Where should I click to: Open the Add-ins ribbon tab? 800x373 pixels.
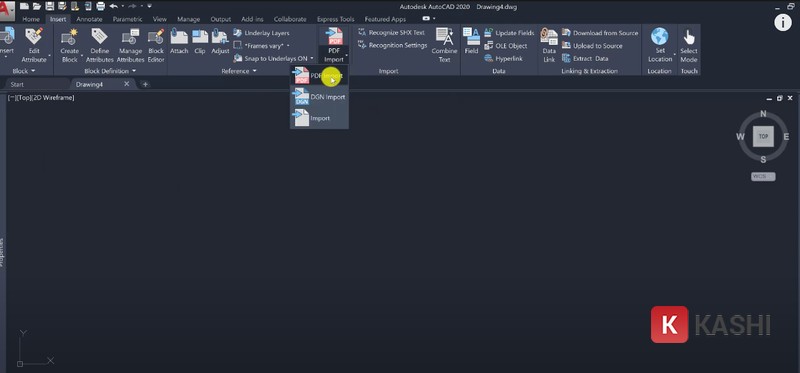point(252,19)
